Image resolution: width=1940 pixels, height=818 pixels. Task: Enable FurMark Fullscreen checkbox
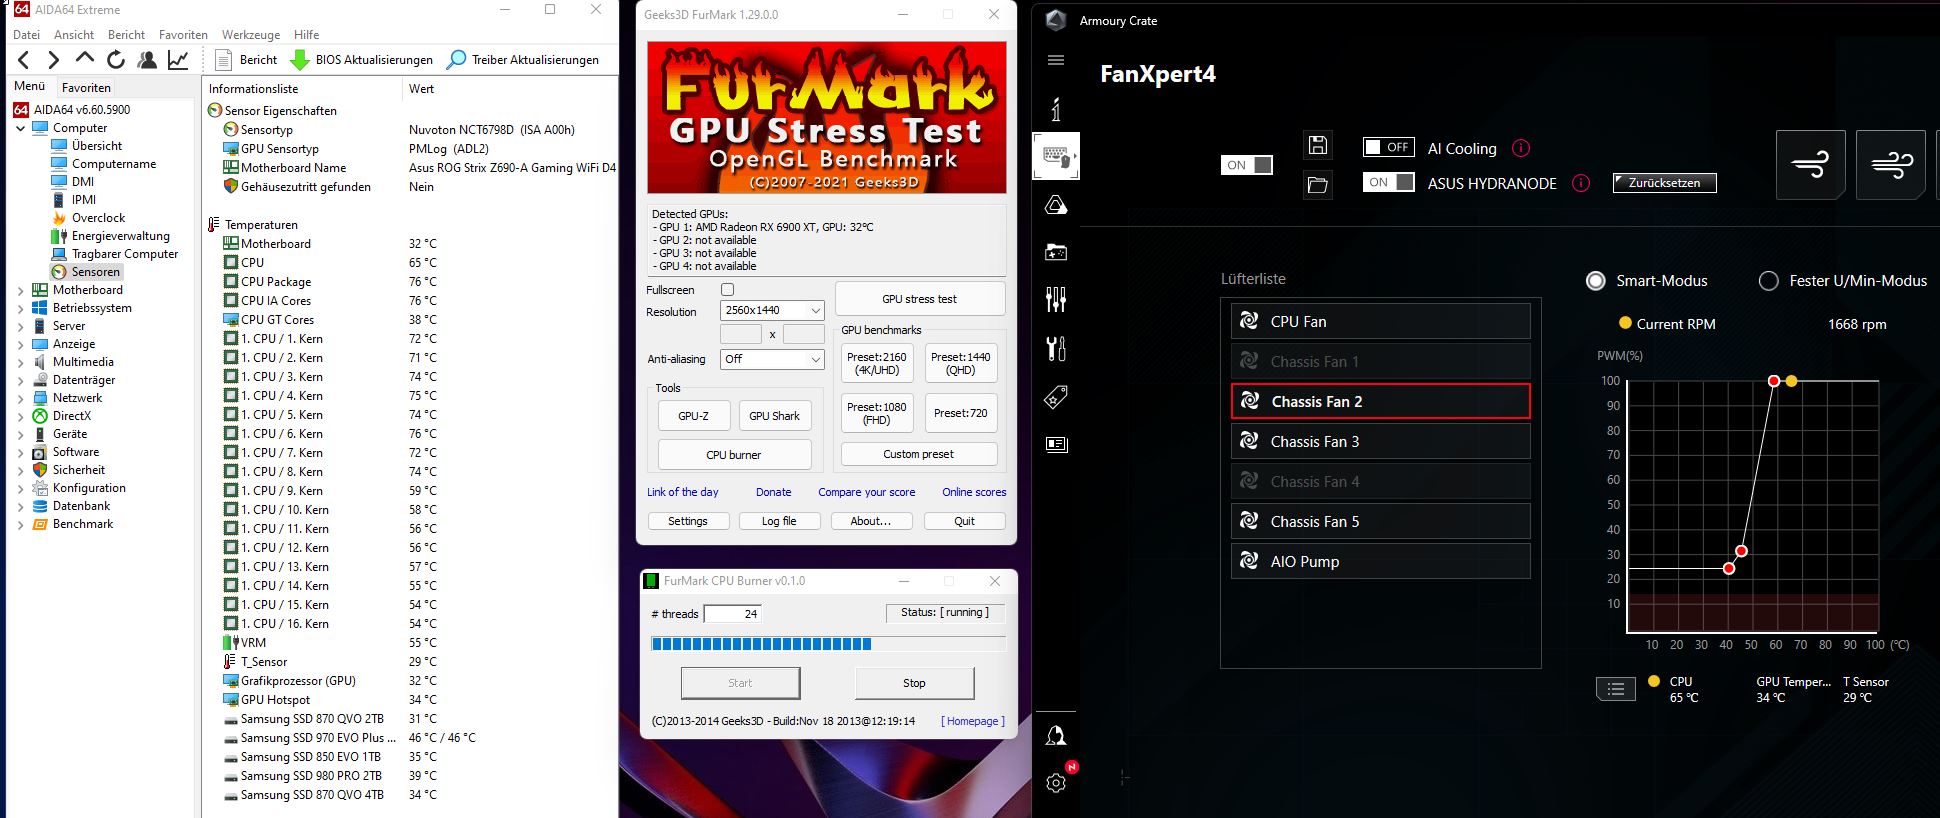click(x=728, y=290)
